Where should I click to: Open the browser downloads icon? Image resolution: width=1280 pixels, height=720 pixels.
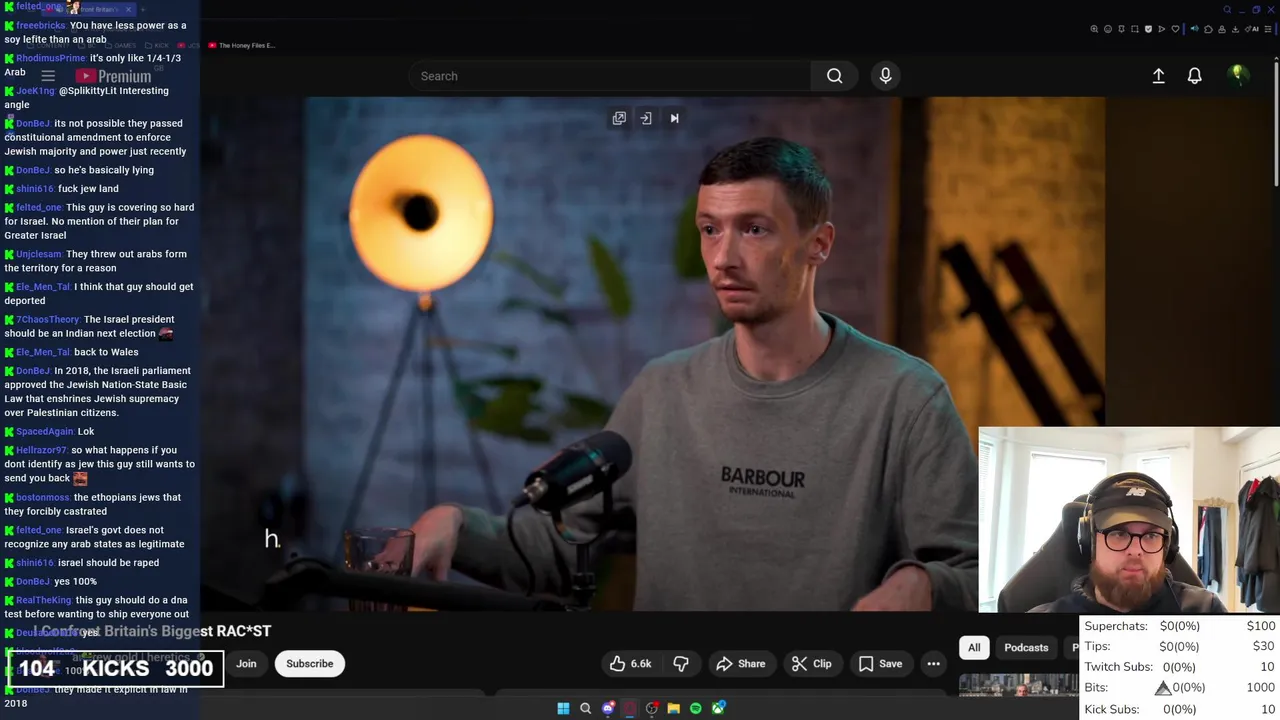point(1236,29)
